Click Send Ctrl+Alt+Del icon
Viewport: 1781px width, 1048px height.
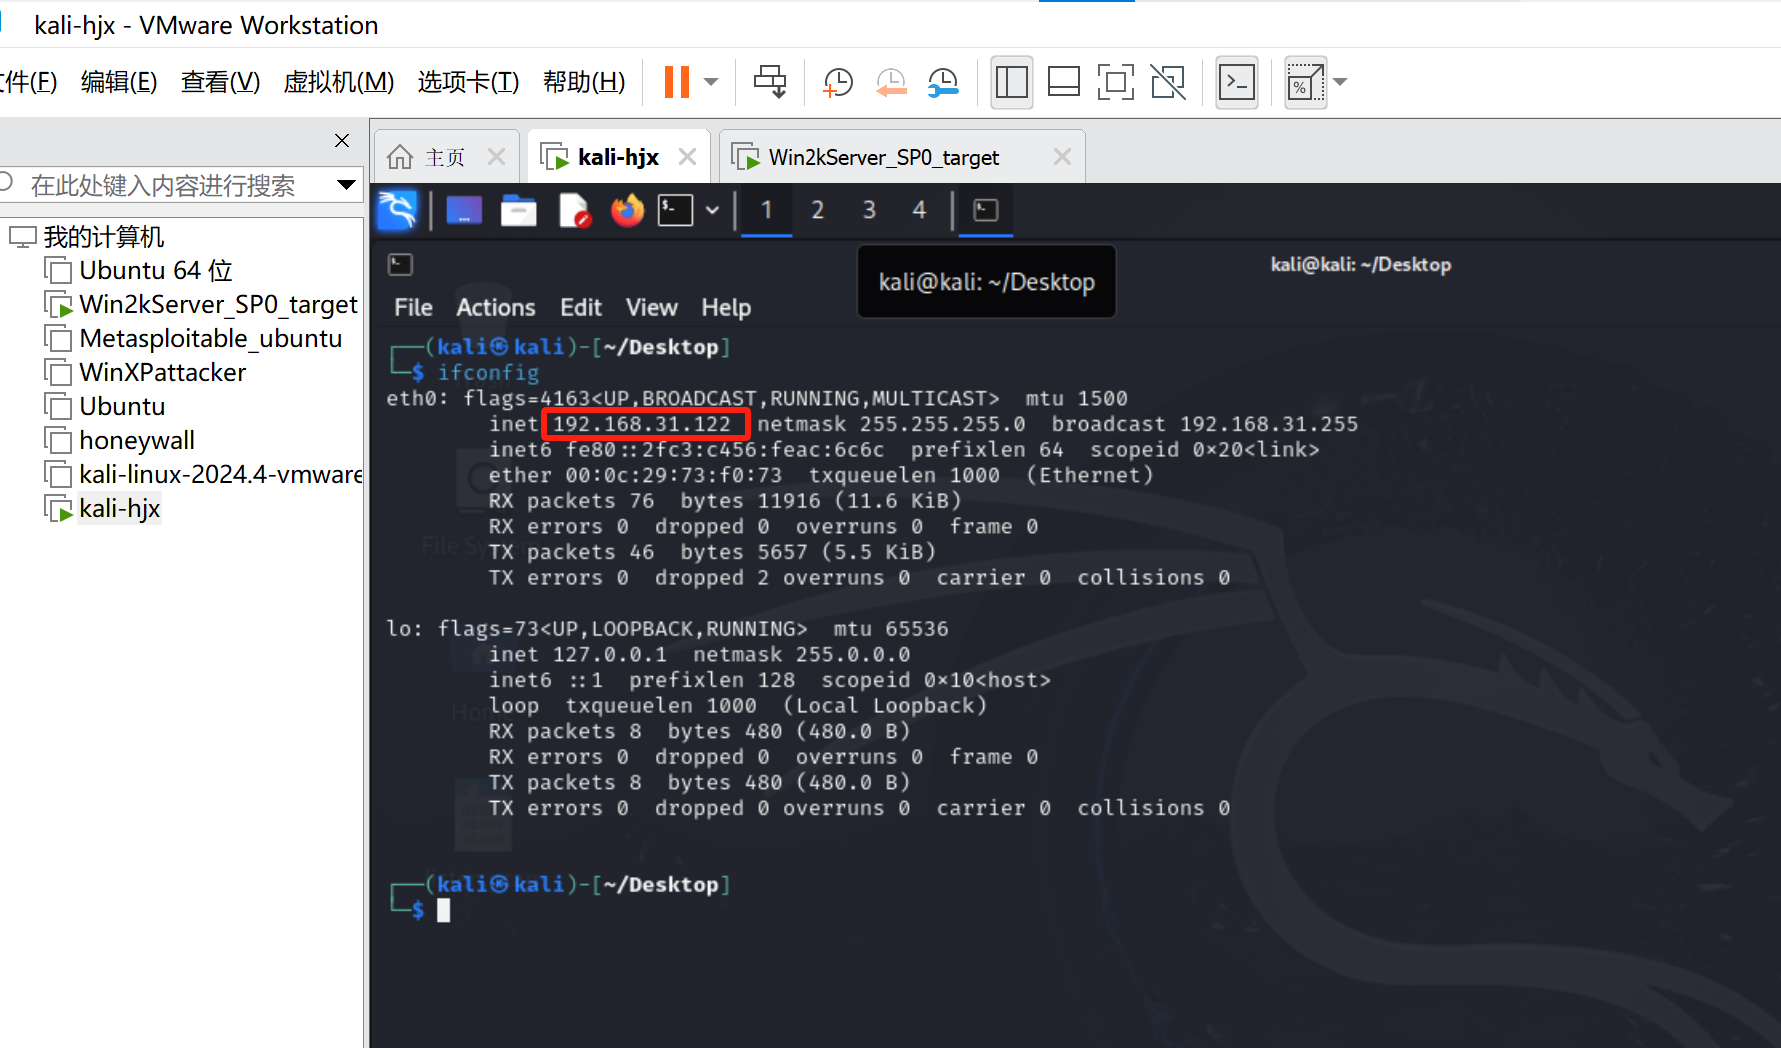pyautogui.click(x=770, y=82)
